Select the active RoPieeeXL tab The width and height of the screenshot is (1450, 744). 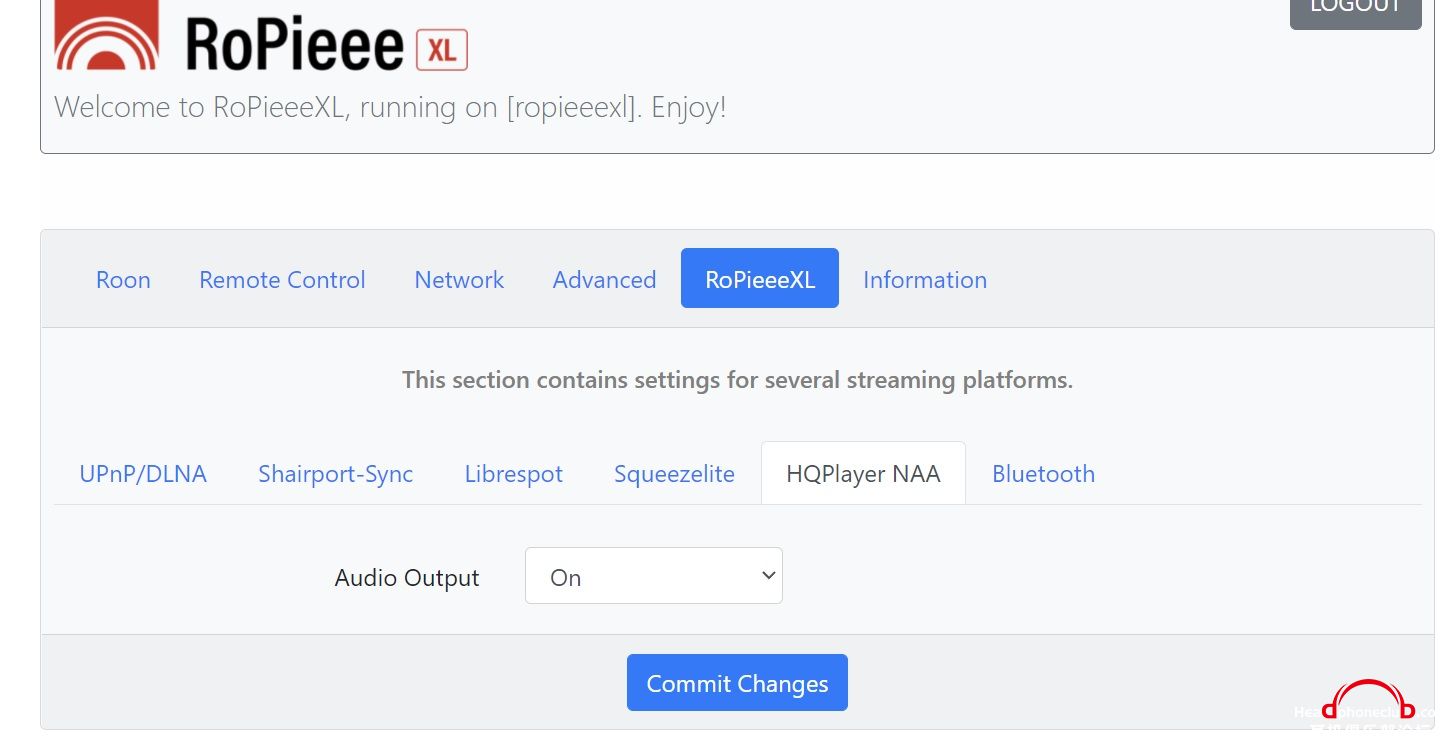point(760,279)
